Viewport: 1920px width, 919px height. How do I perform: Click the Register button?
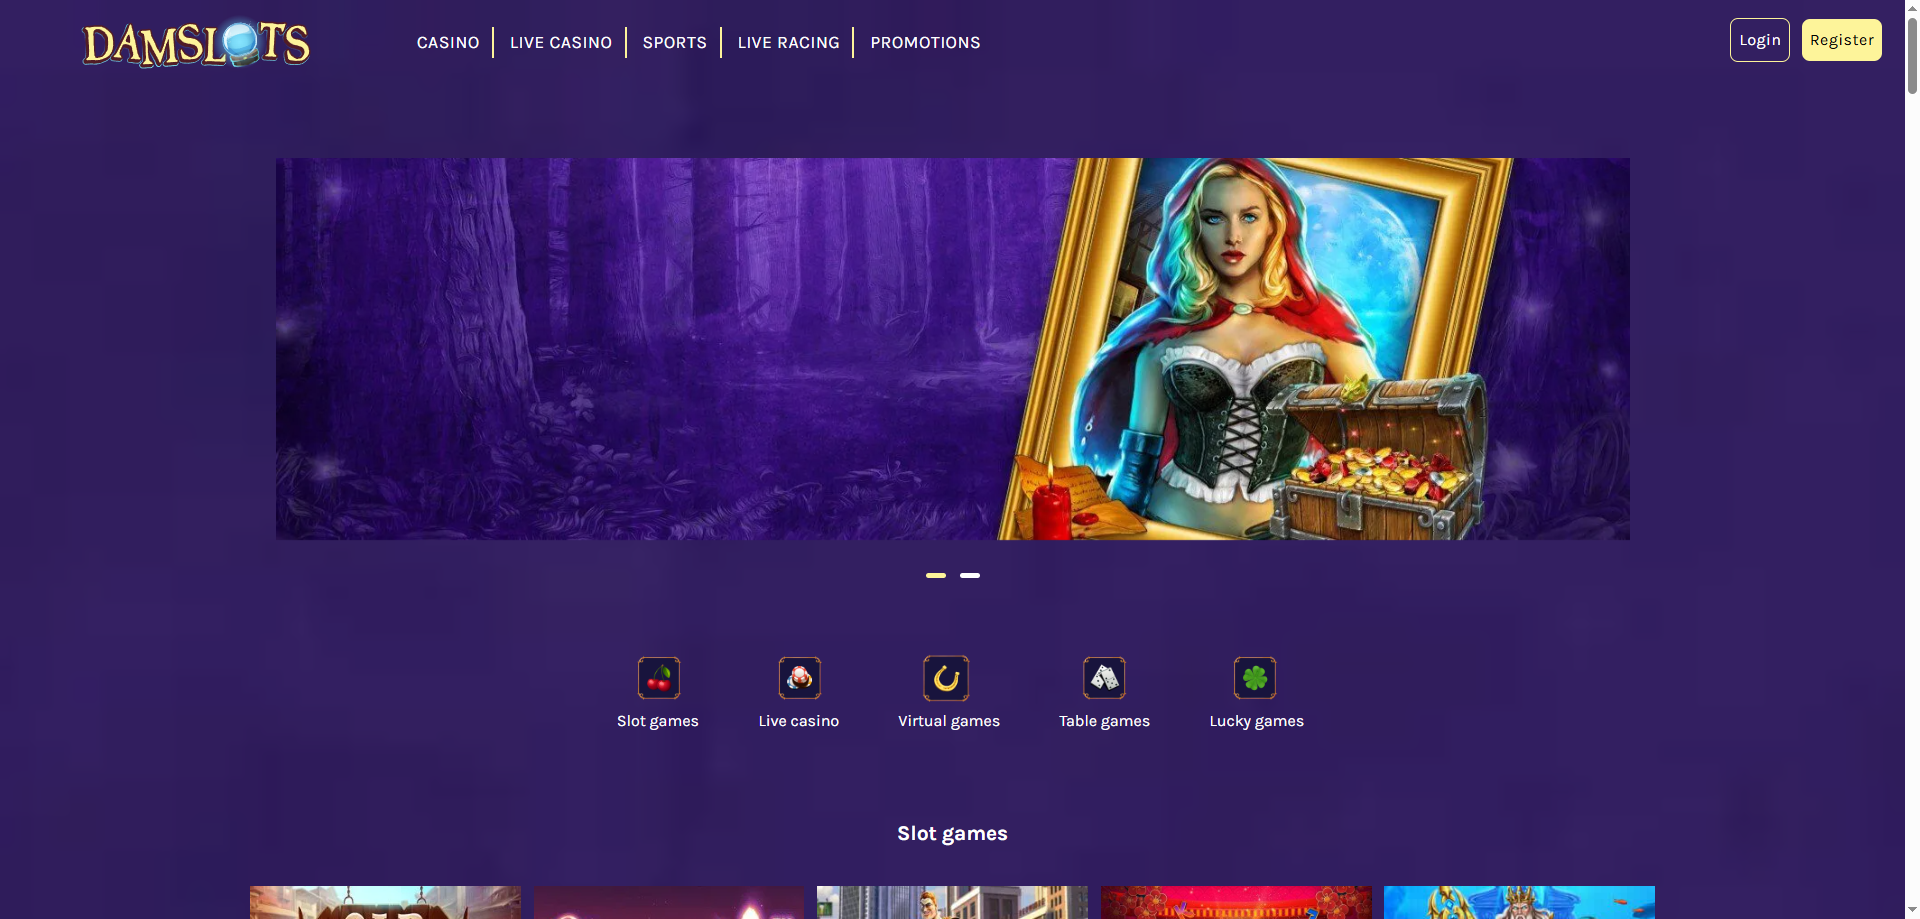coord(1842,40)
